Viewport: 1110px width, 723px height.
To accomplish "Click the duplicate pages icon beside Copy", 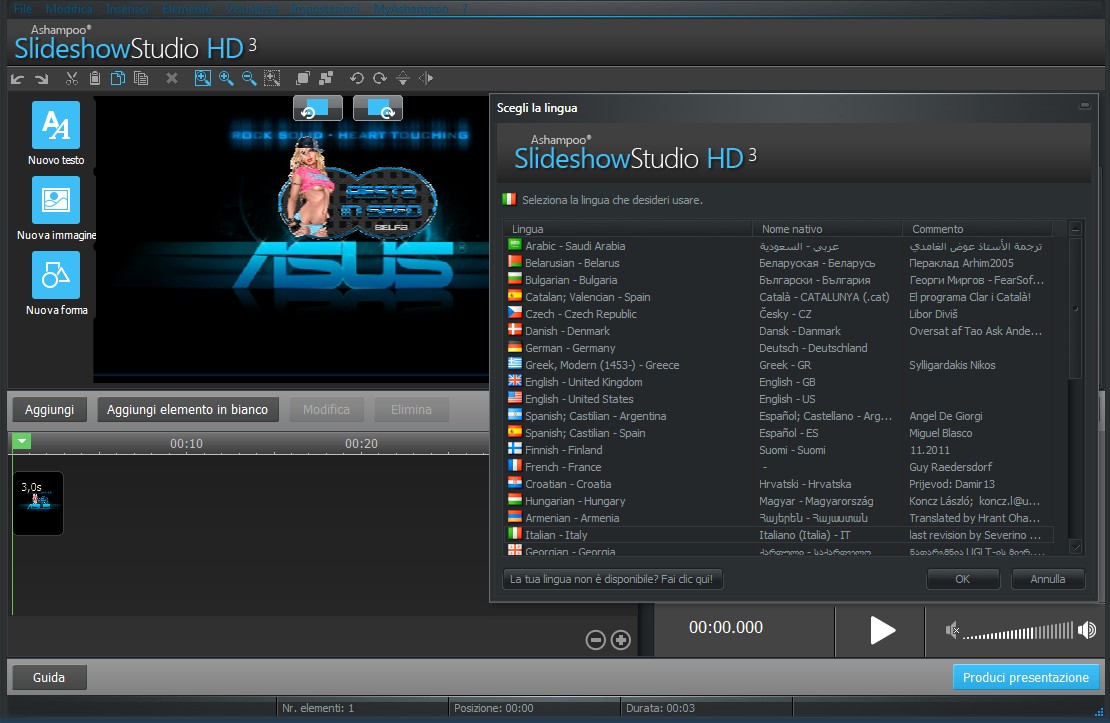I will pyautogui.click(x=141, y=79).
